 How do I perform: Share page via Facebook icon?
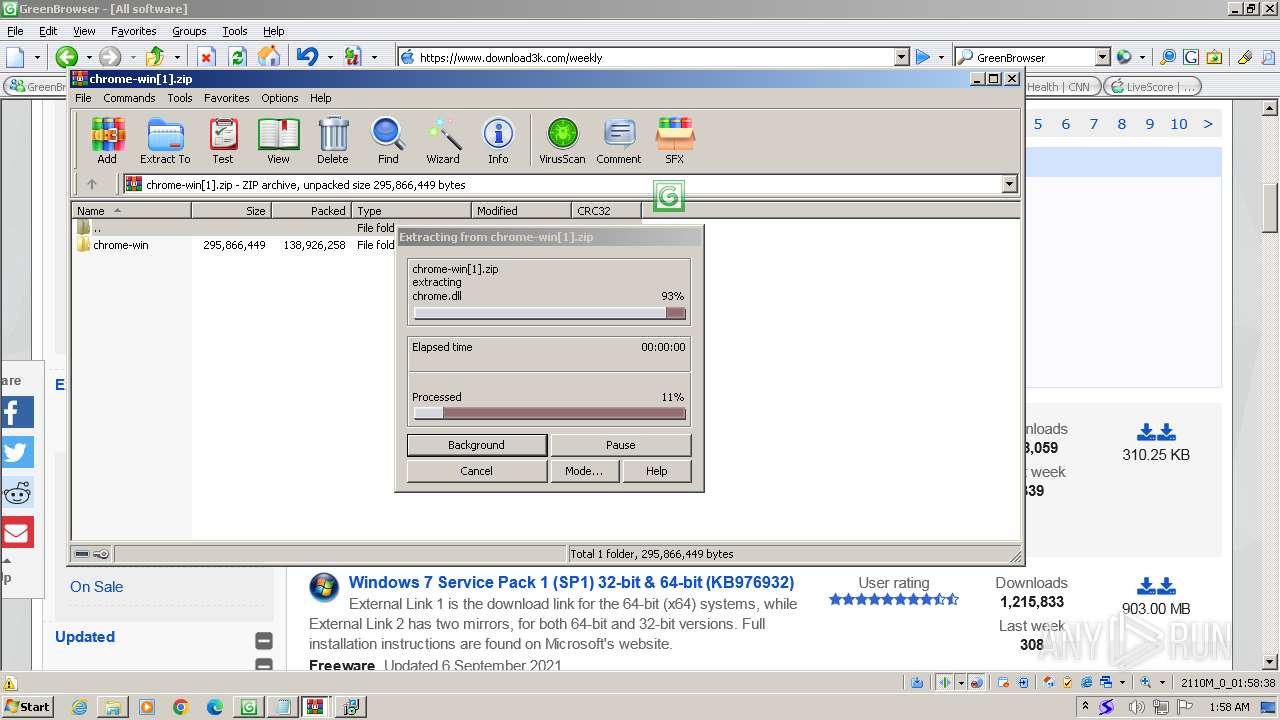pos(17,412)
